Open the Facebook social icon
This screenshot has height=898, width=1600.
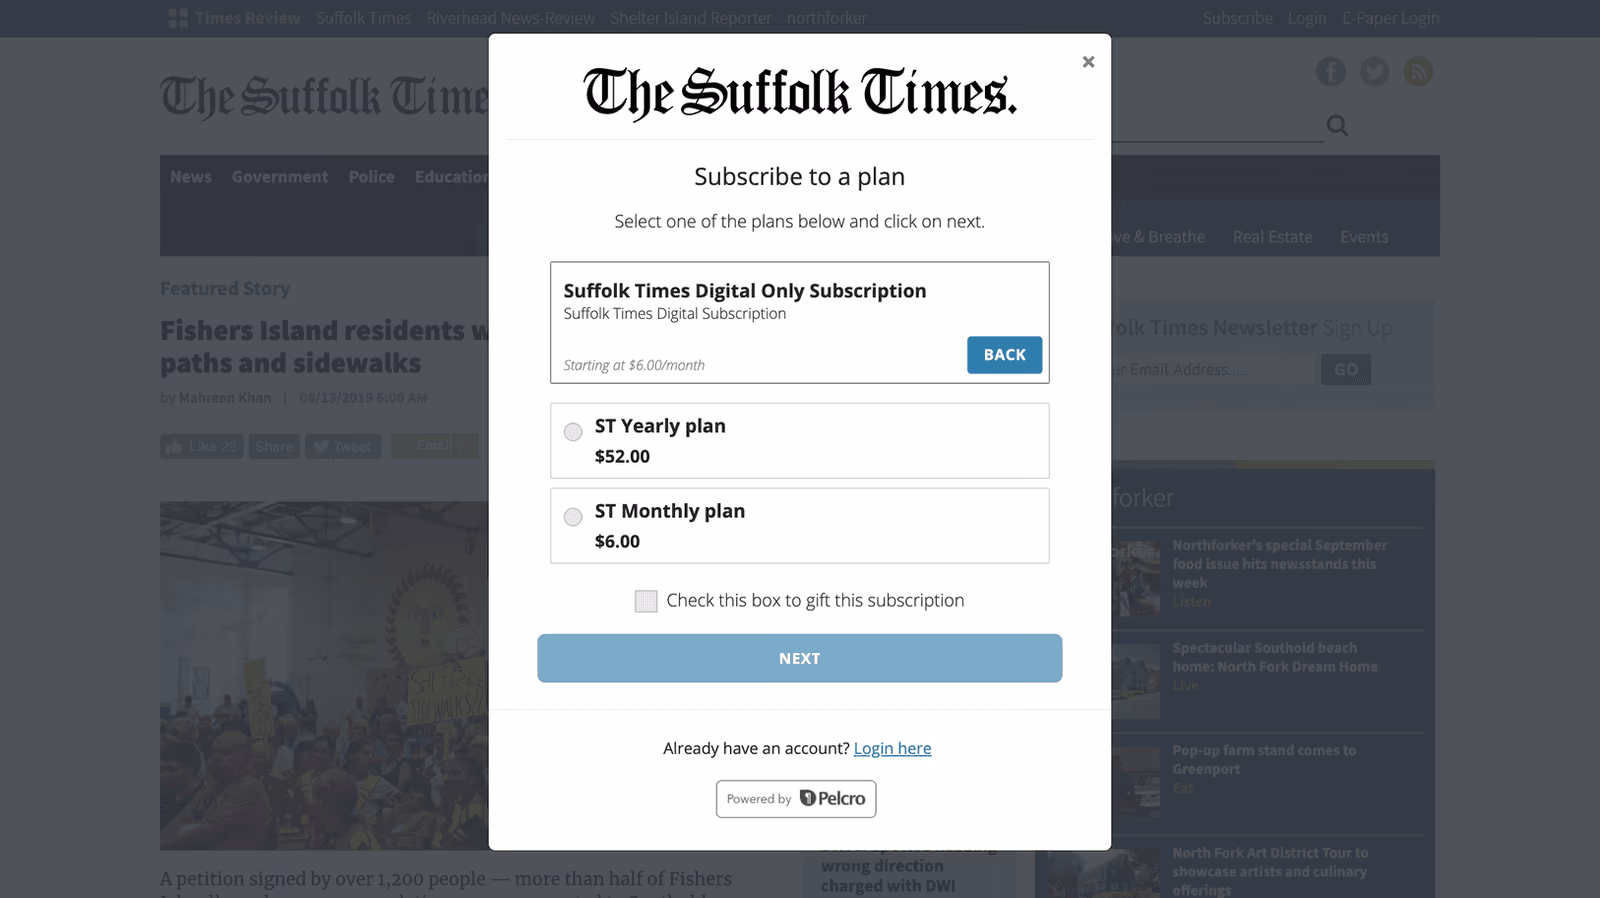coord(1330,71)
